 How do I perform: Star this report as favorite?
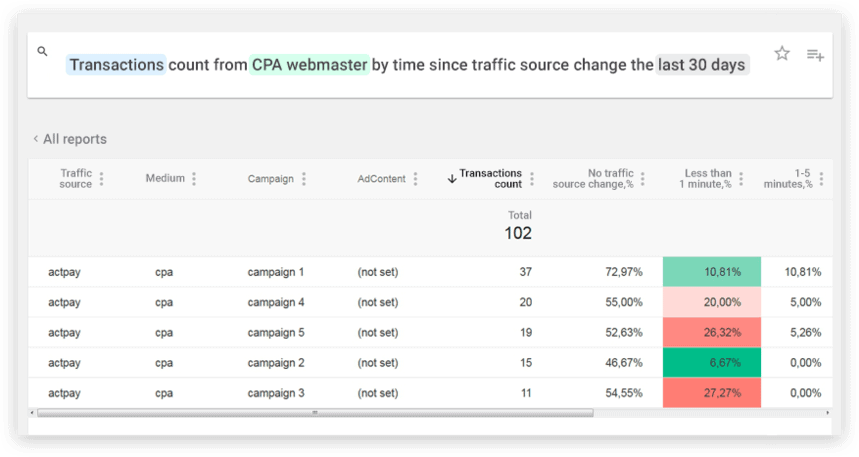tap(782, 54)
